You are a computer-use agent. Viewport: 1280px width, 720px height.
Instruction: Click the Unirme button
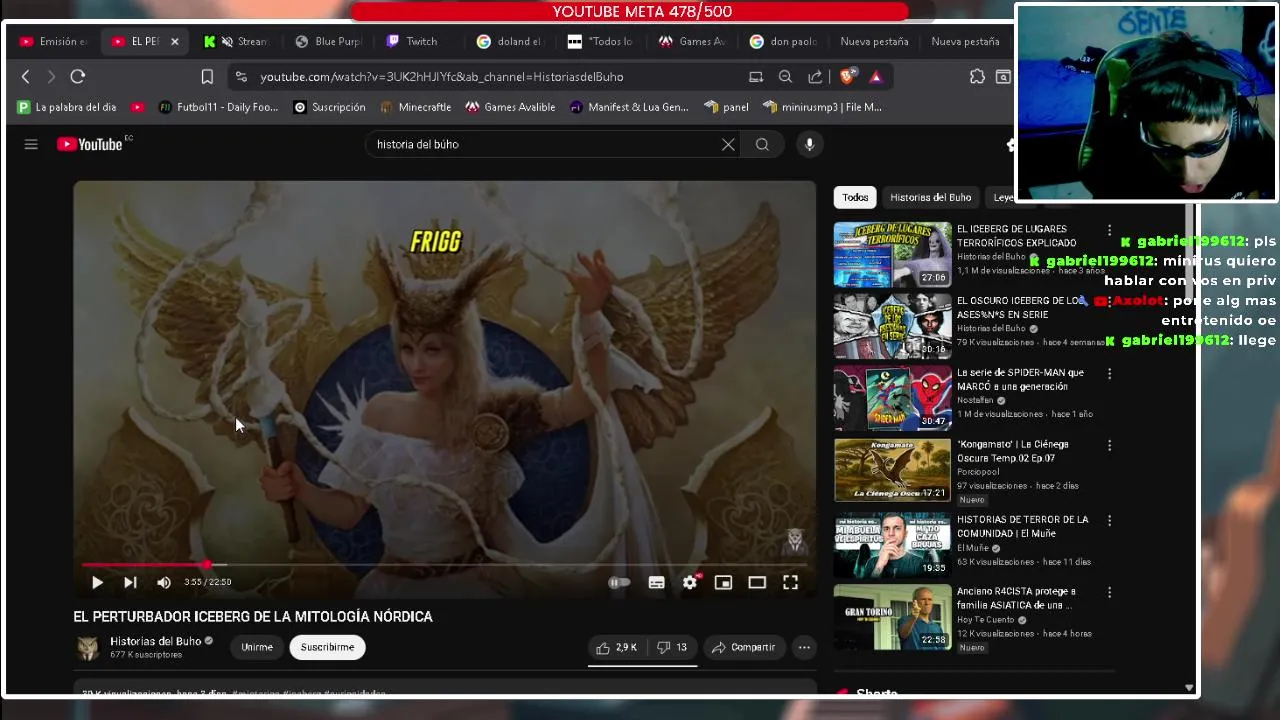coord(257,647)
